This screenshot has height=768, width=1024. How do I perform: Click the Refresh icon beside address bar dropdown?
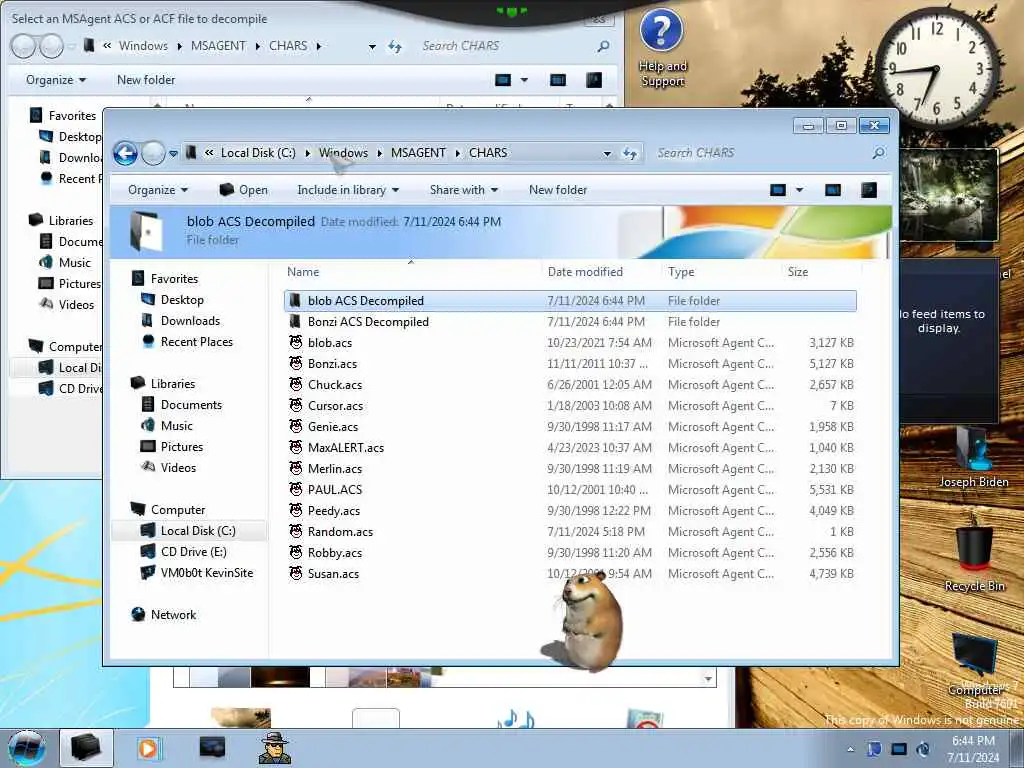(x=630, y=153)
